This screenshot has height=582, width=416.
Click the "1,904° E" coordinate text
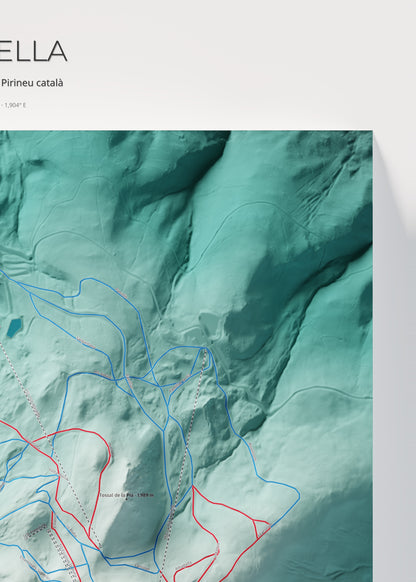pos(15,105)
